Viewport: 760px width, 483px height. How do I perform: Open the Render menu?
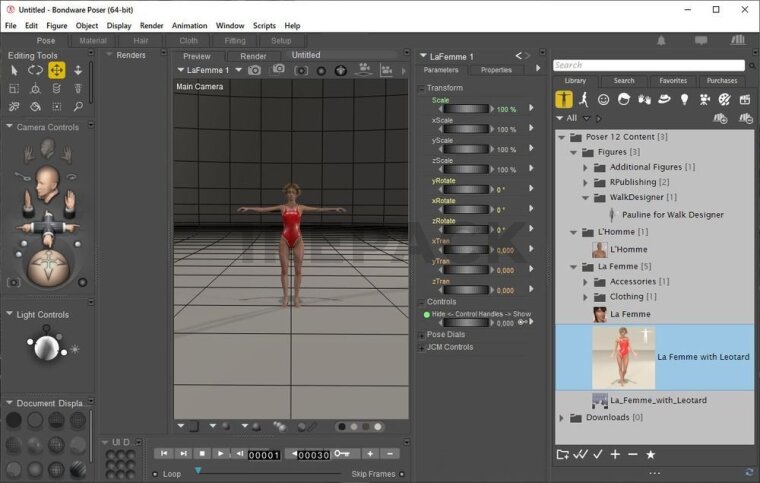151,25
